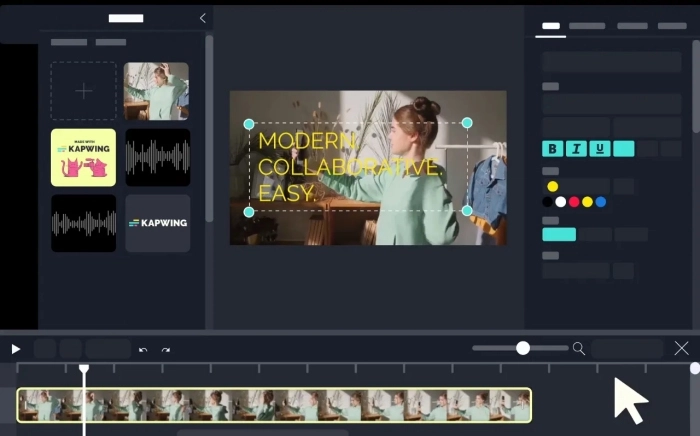Close the timeline with X icon
This screenshot has height=436, width=700.
coord(681,348)
